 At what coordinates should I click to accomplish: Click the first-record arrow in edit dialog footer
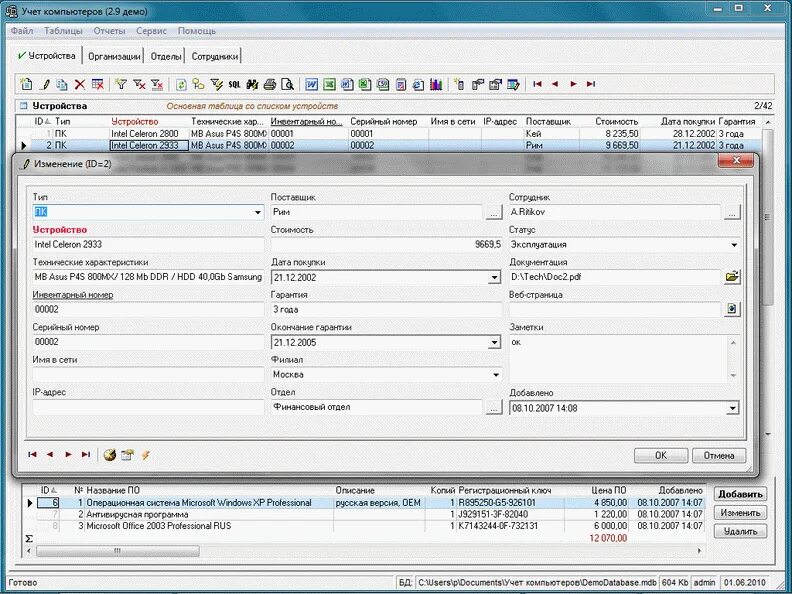[32, 455]
